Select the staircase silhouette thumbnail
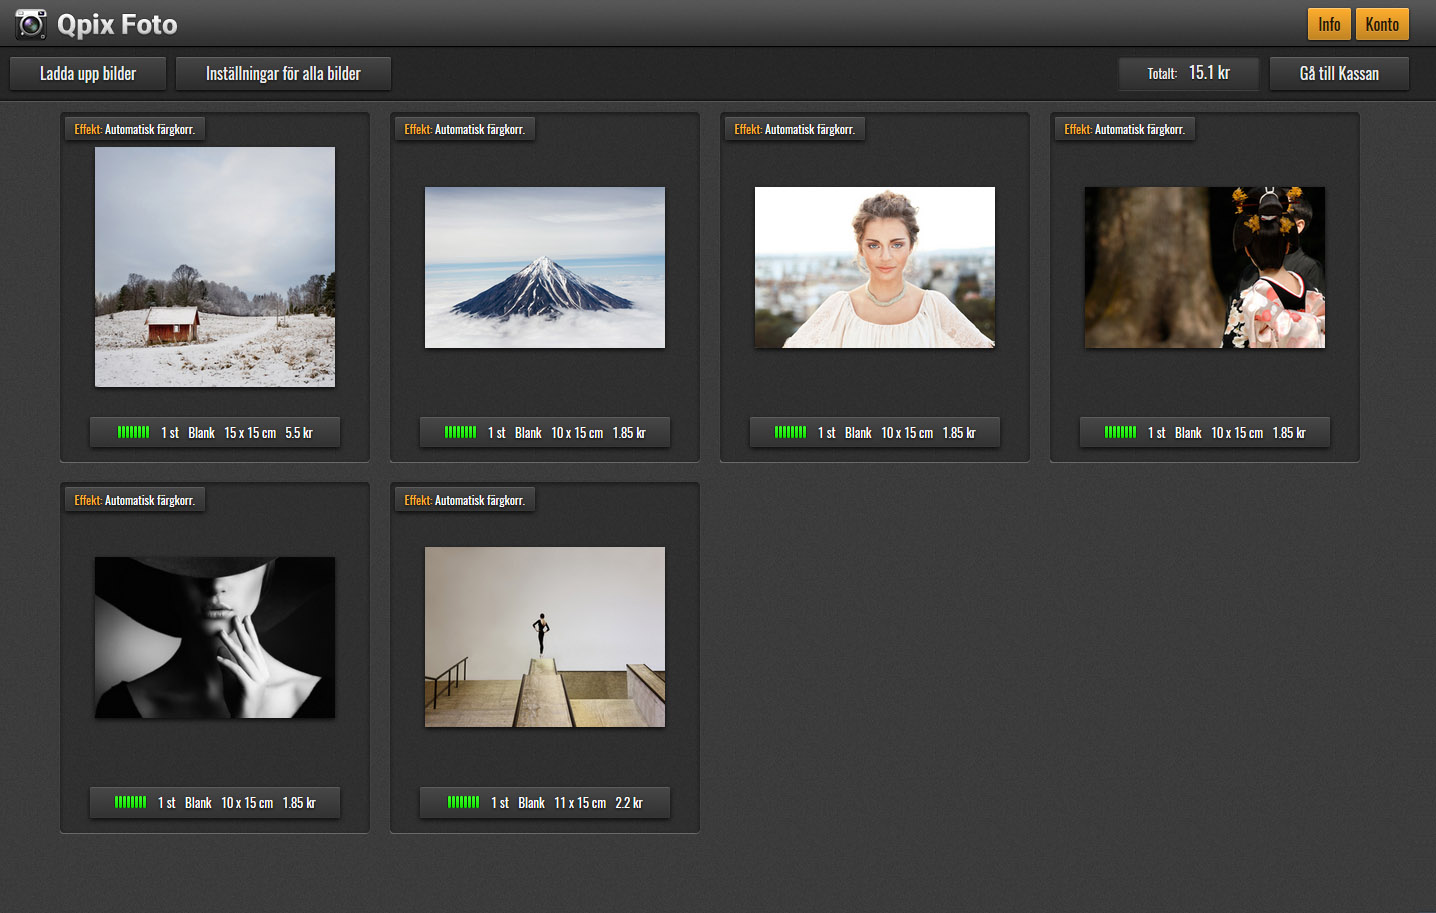The image size is (1436, 913). pyautogui.click(x=545, y=637)
